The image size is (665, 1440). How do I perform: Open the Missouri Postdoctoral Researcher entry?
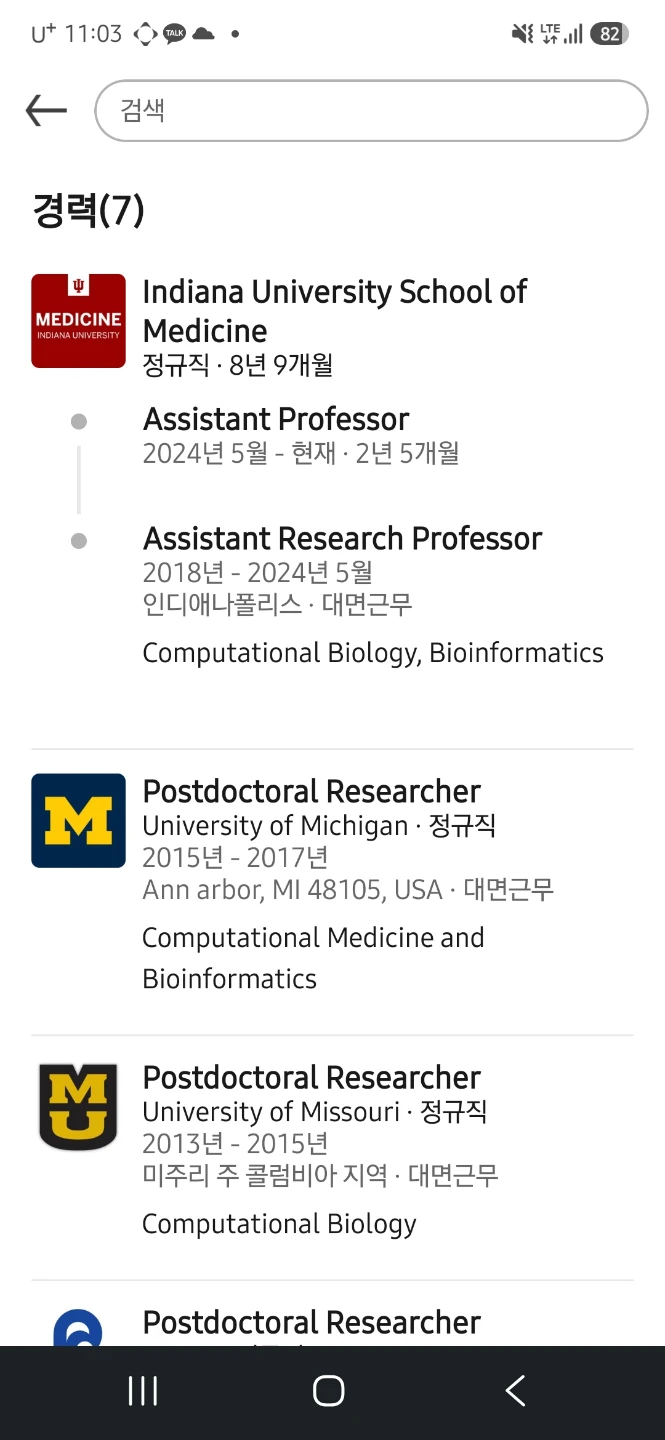311,1078
